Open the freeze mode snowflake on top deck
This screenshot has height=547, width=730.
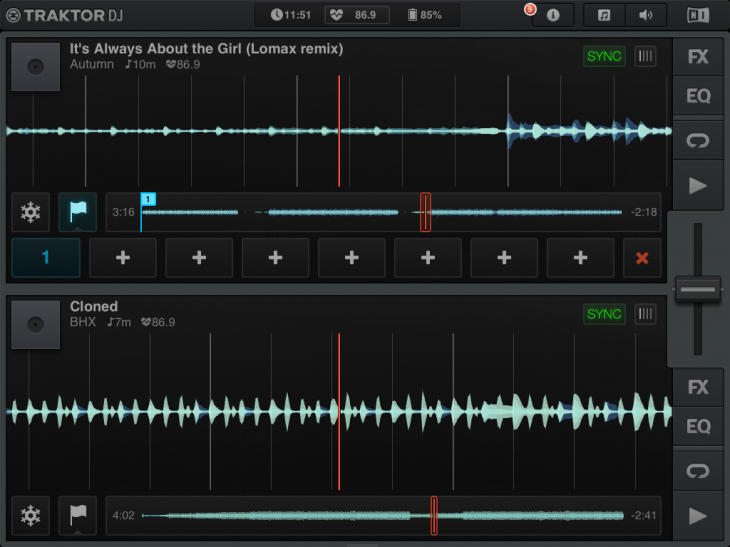point(31,212)
